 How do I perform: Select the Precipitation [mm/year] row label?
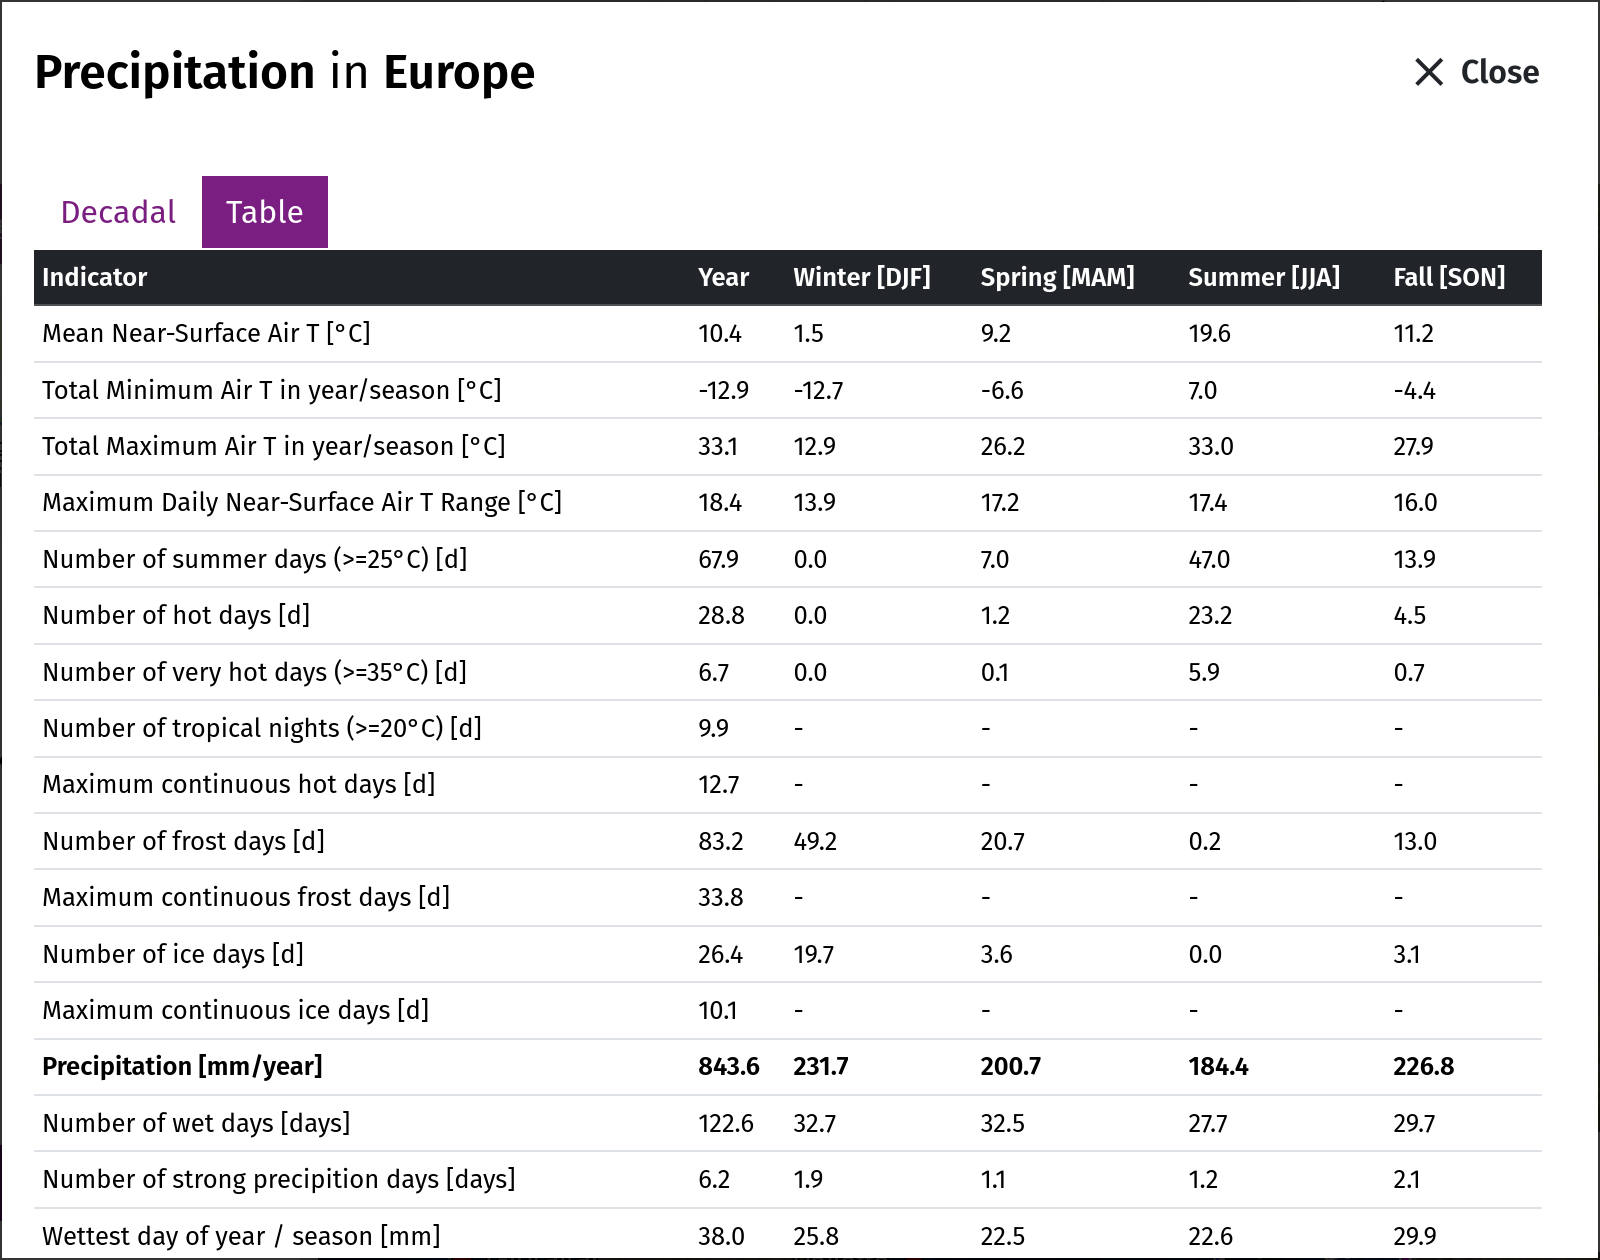pyautogui.click(x=182, y=1066)
